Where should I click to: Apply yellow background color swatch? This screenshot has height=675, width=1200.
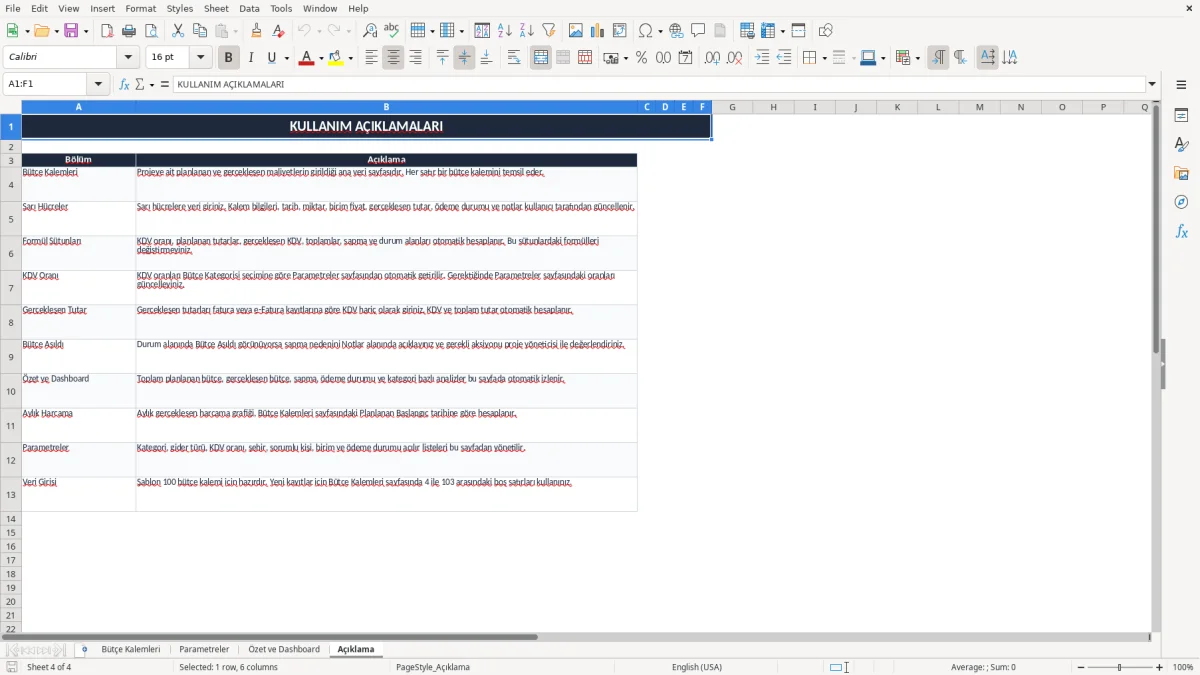[x=335, y=58]
